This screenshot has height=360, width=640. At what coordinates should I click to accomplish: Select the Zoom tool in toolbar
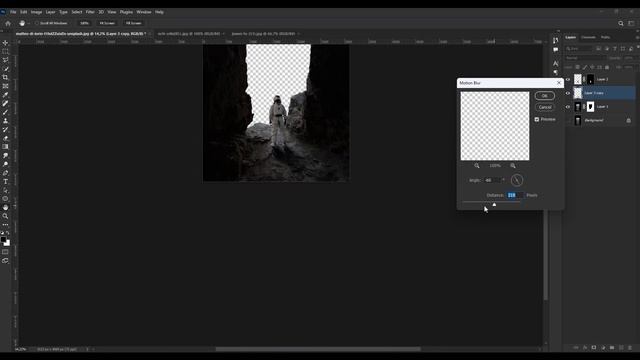pos(5,216)
